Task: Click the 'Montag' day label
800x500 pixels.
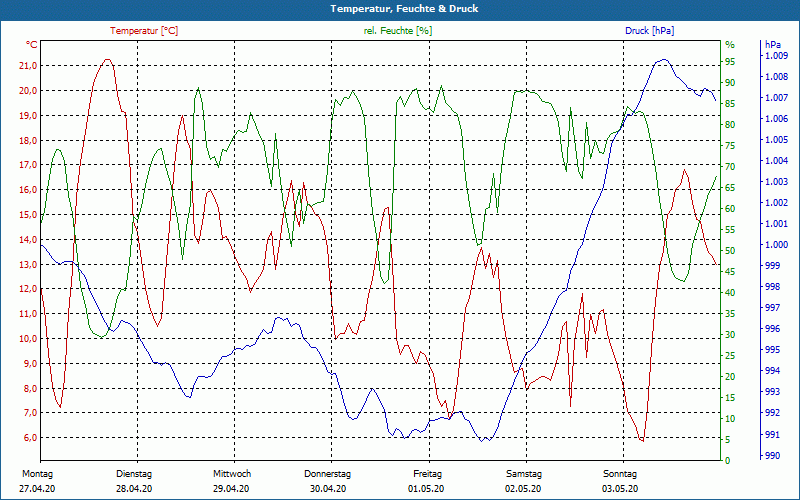Action: [x=37, y=474]
